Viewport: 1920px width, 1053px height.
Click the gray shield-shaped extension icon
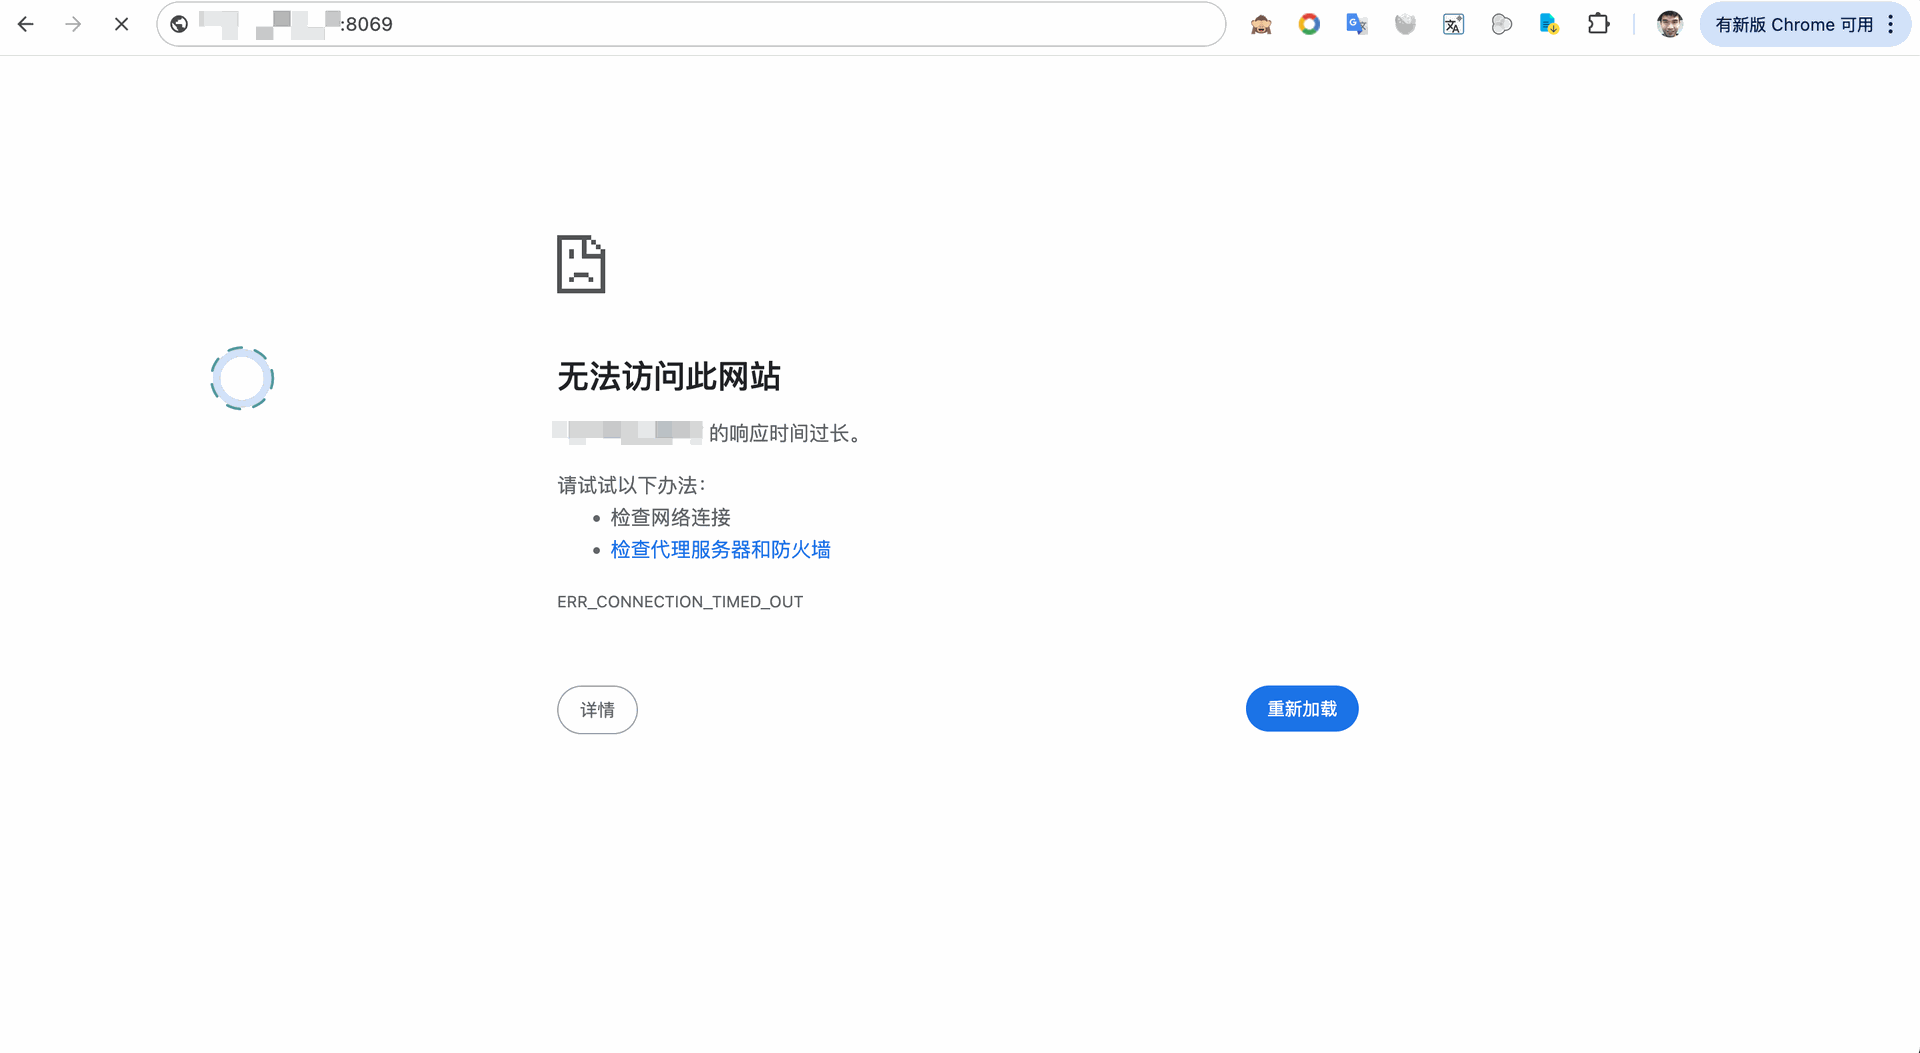coord(1405,24)
